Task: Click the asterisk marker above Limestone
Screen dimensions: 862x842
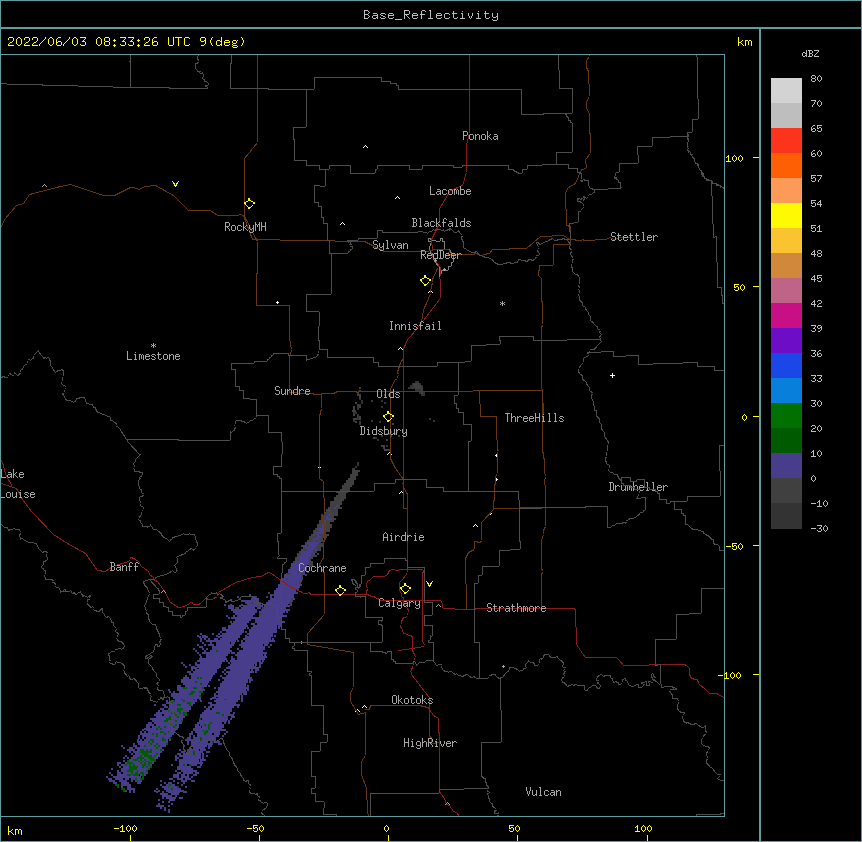Action: tap(153, 346)
